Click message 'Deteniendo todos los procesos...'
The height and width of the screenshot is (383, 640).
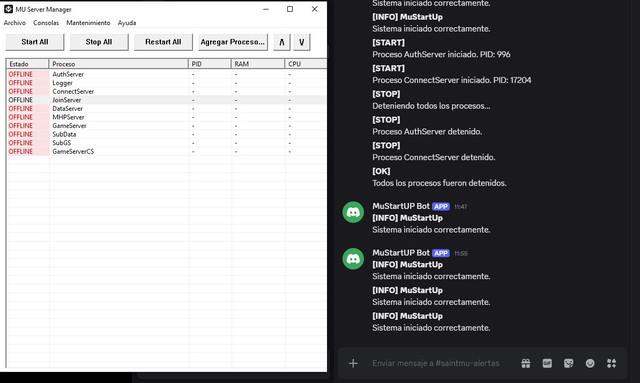point(431,106)
